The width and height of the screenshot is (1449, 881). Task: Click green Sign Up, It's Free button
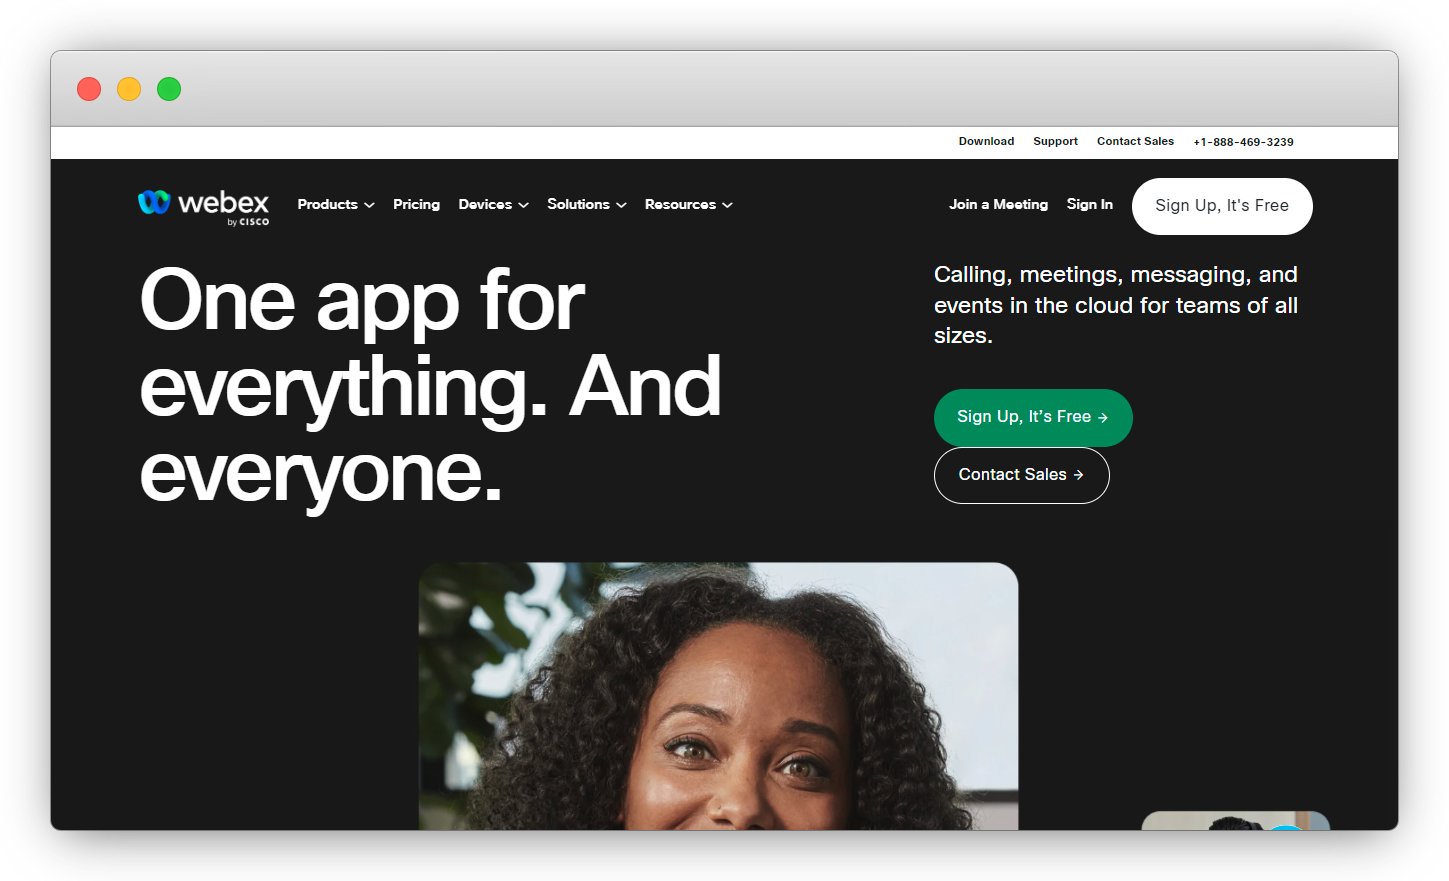1033,417
